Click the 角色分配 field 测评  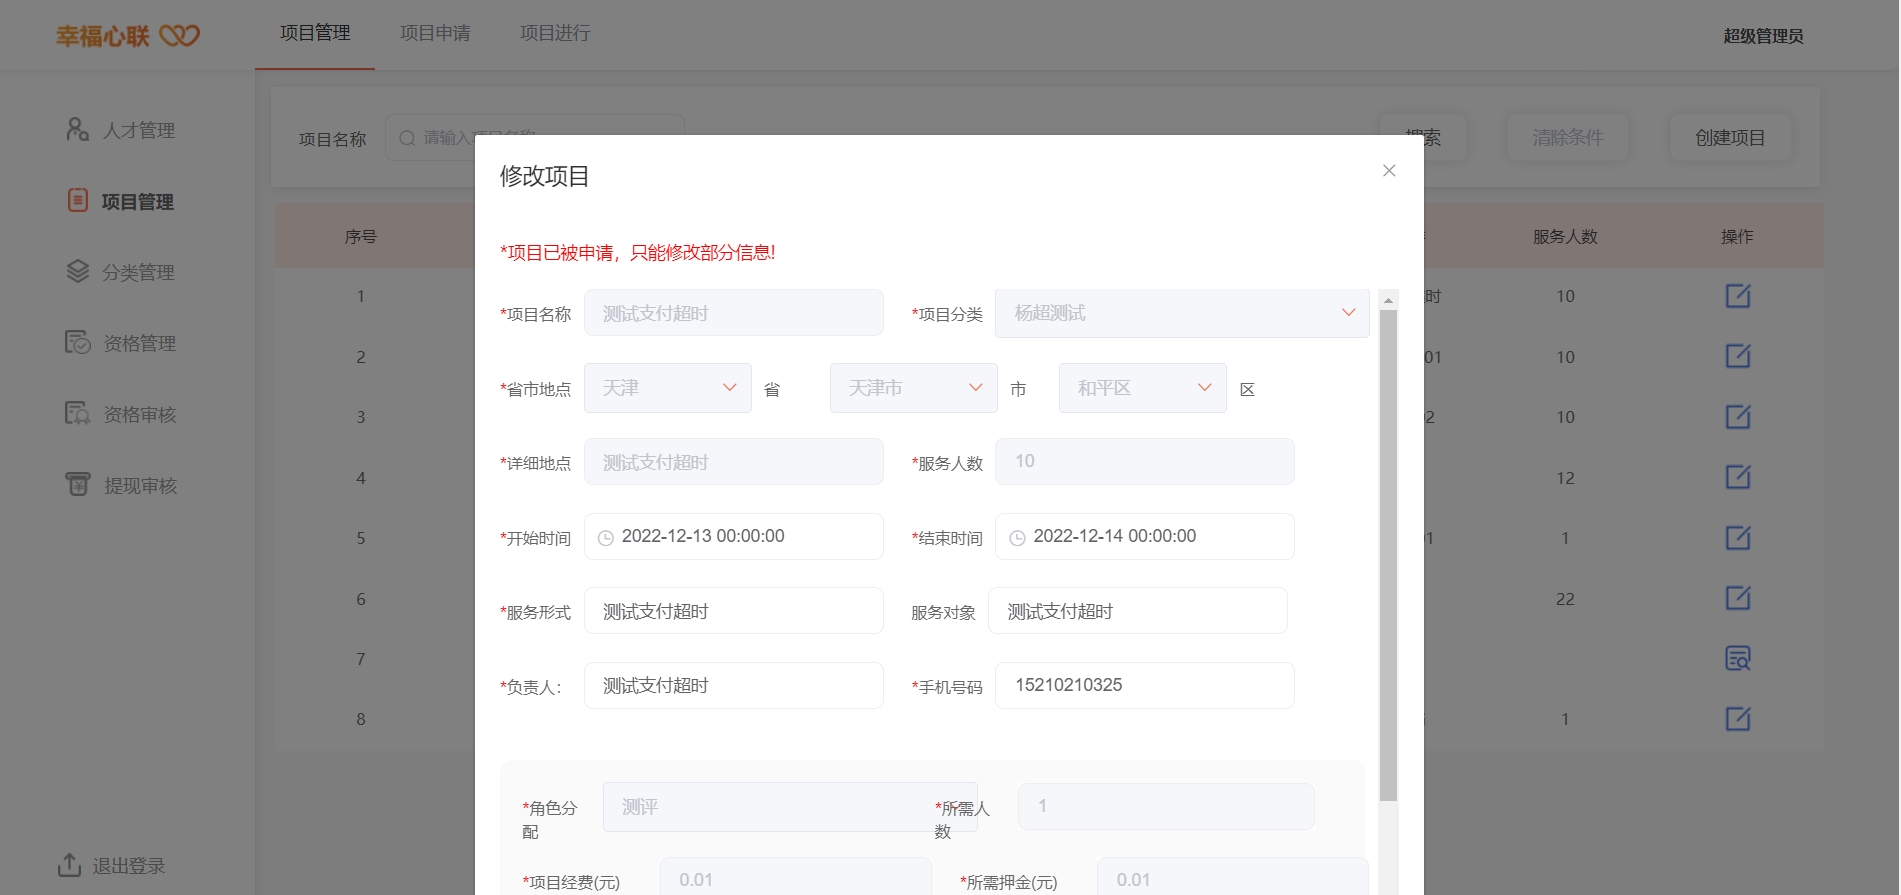(790, 807)
